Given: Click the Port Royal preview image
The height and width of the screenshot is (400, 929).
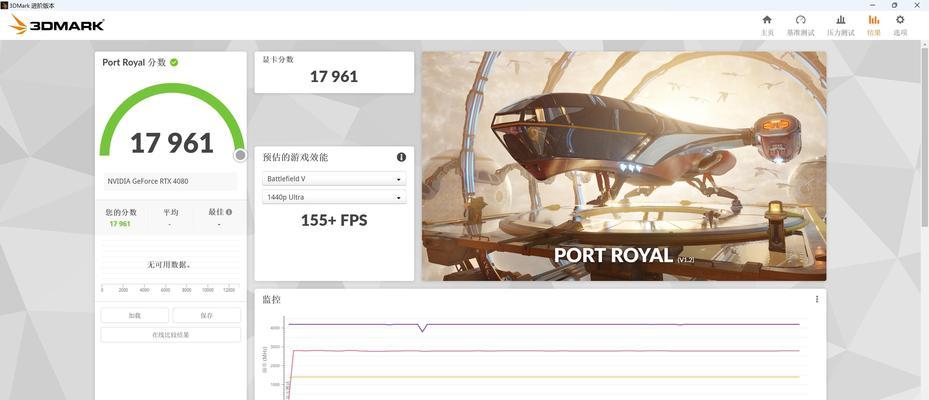Looking at the screenshot, I should tap(624, 166).
